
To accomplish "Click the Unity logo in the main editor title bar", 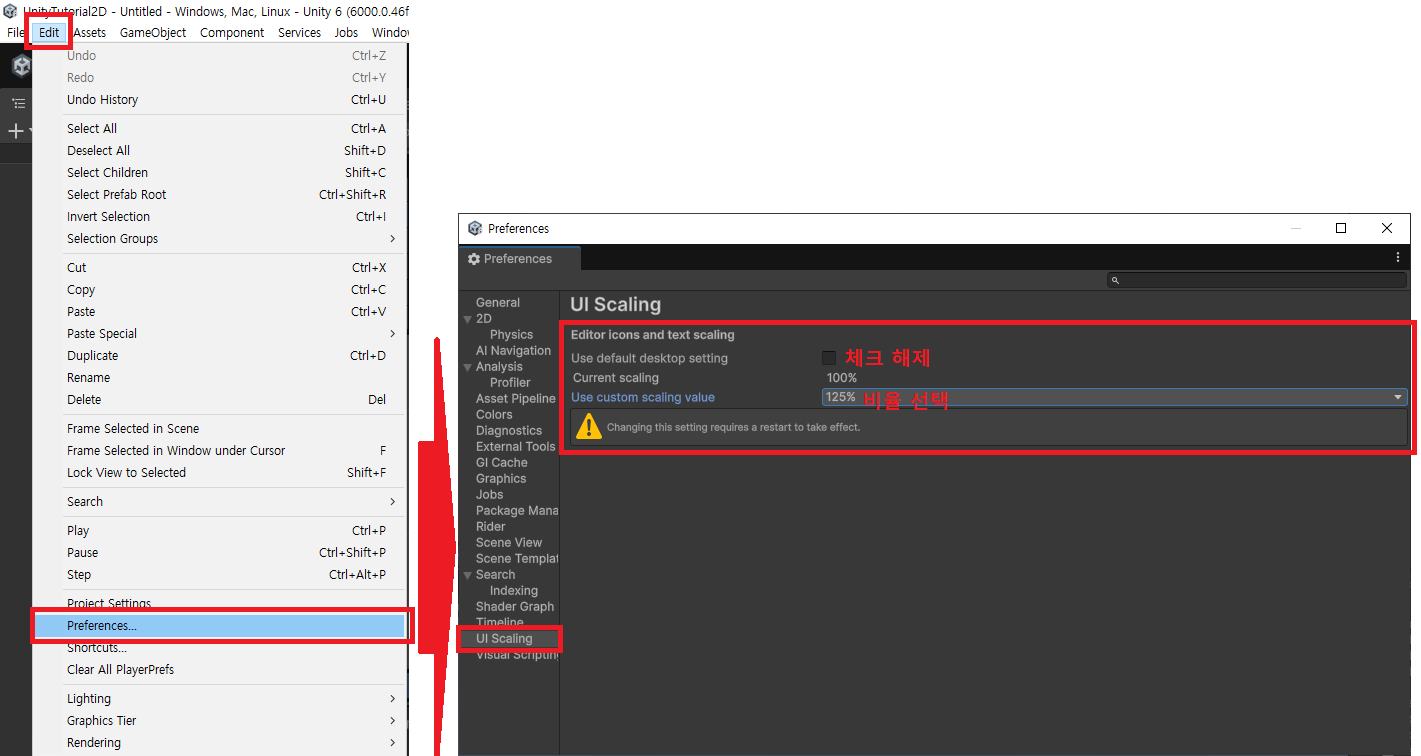I will click(x=10, y=11).
